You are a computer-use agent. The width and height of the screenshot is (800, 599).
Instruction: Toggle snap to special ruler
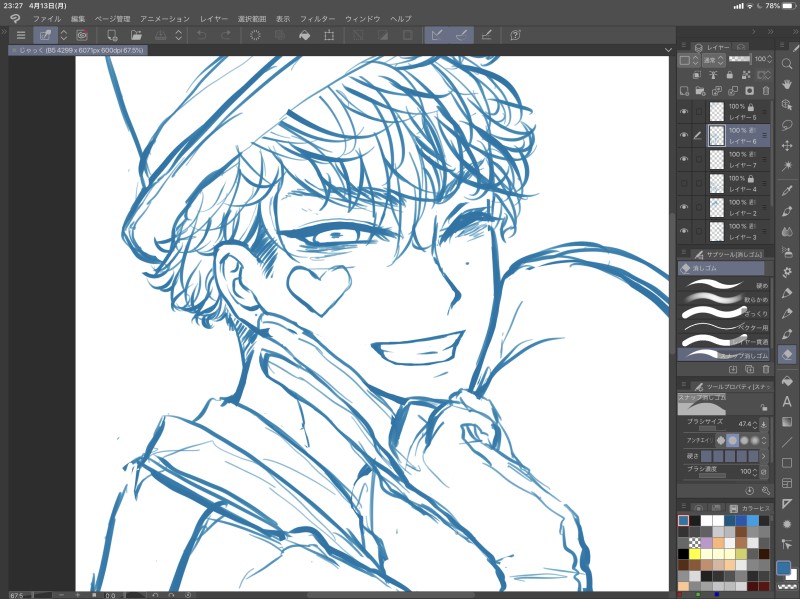pos(462,35)
